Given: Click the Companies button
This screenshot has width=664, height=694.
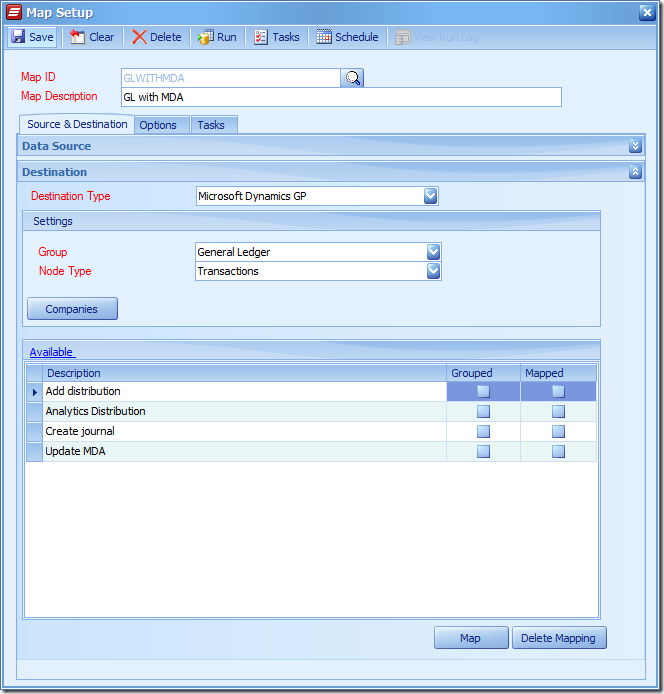Looking at the screenshot, I should (72, 308).
